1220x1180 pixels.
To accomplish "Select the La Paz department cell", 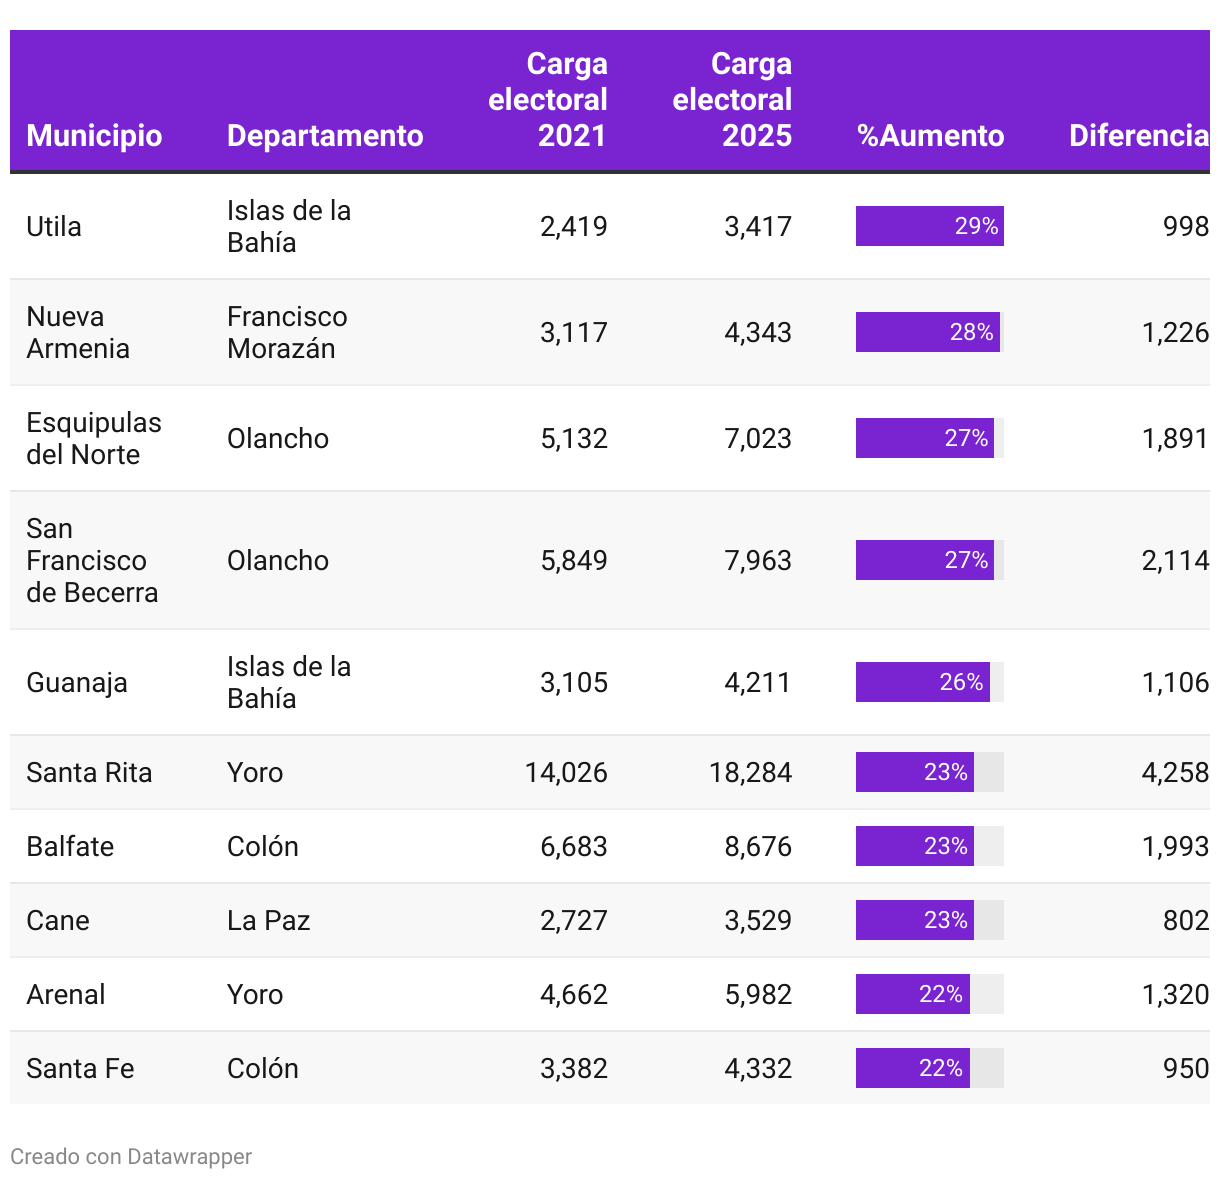I will [x=268, y=920].
